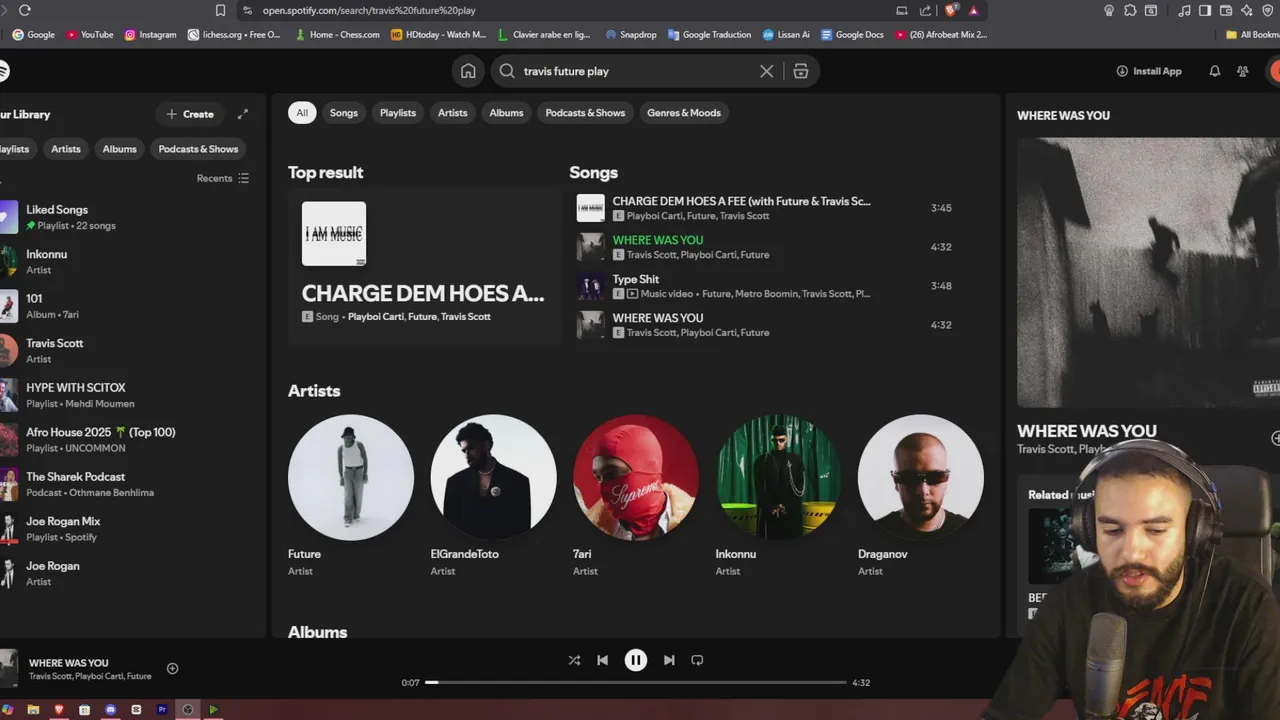Skip to the next track
Image resolution: width=1280 pixels, height=720 pixels.
point(669,660)
